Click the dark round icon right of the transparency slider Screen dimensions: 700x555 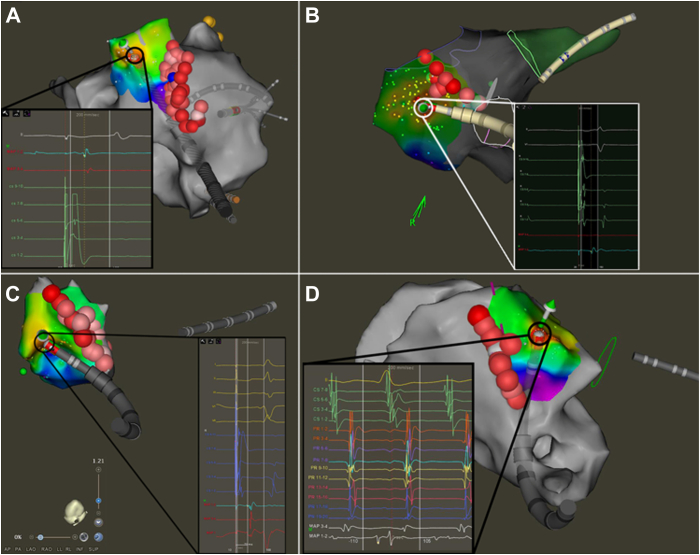(83, 537)
